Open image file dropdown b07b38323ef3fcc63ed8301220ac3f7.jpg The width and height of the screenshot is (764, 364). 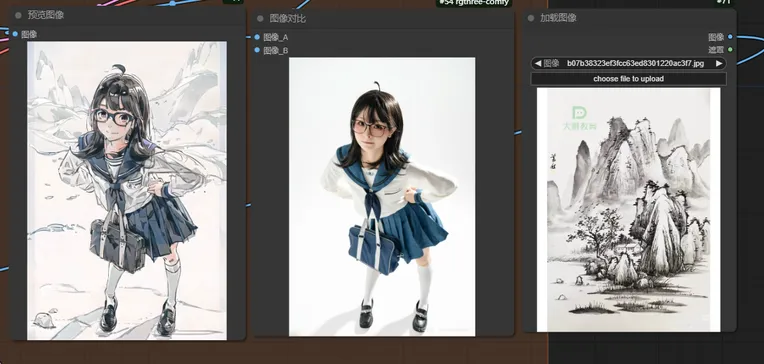tap(629, 63)
